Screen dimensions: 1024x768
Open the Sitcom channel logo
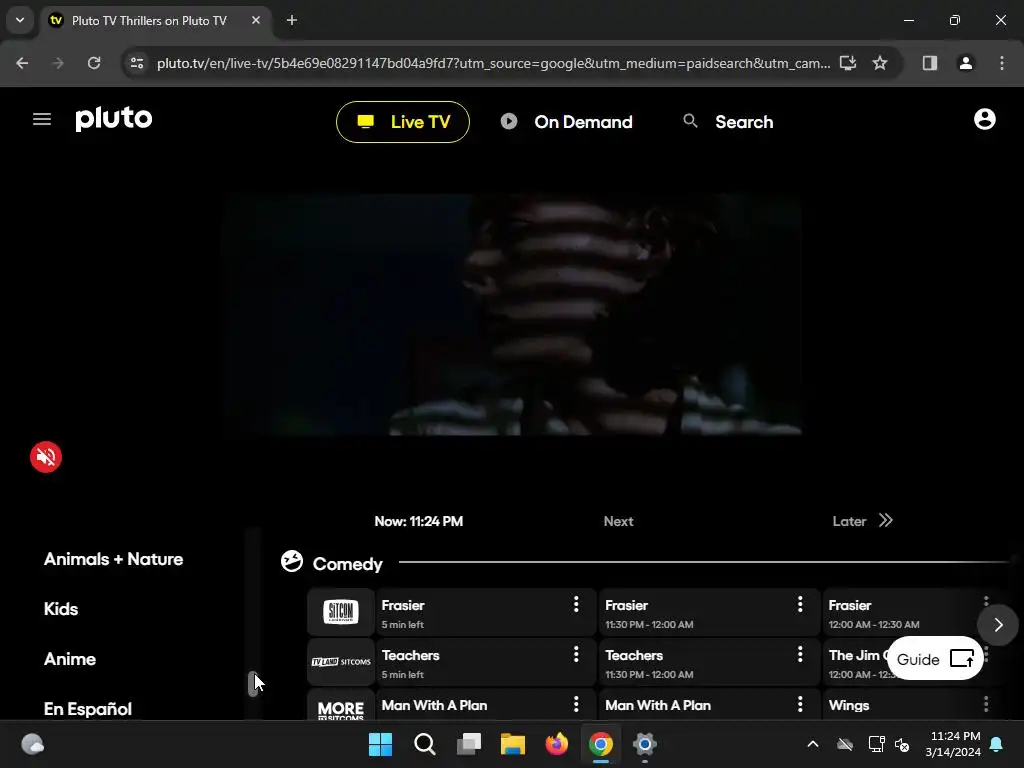(x=341, y=613)
